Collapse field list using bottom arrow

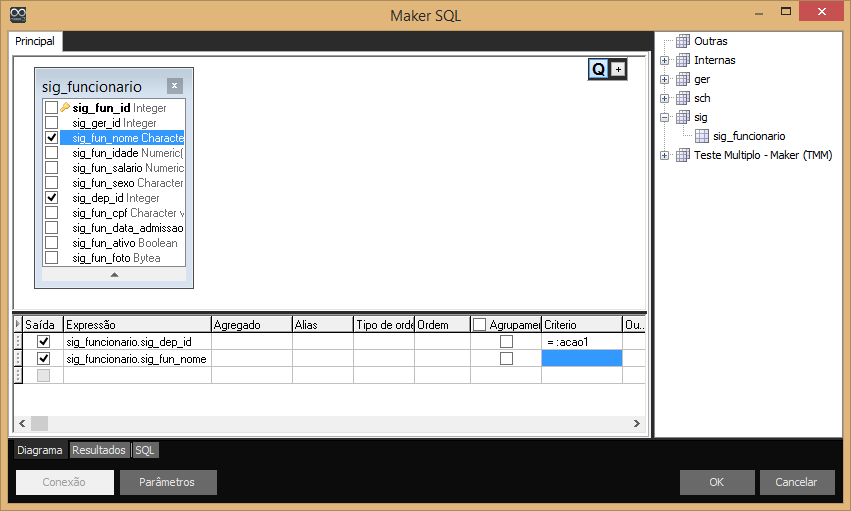[114, 274]
